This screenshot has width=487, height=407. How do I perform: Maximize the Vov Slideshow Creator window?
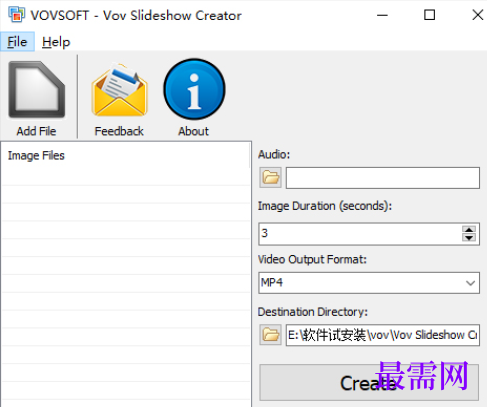pos(429,15)
